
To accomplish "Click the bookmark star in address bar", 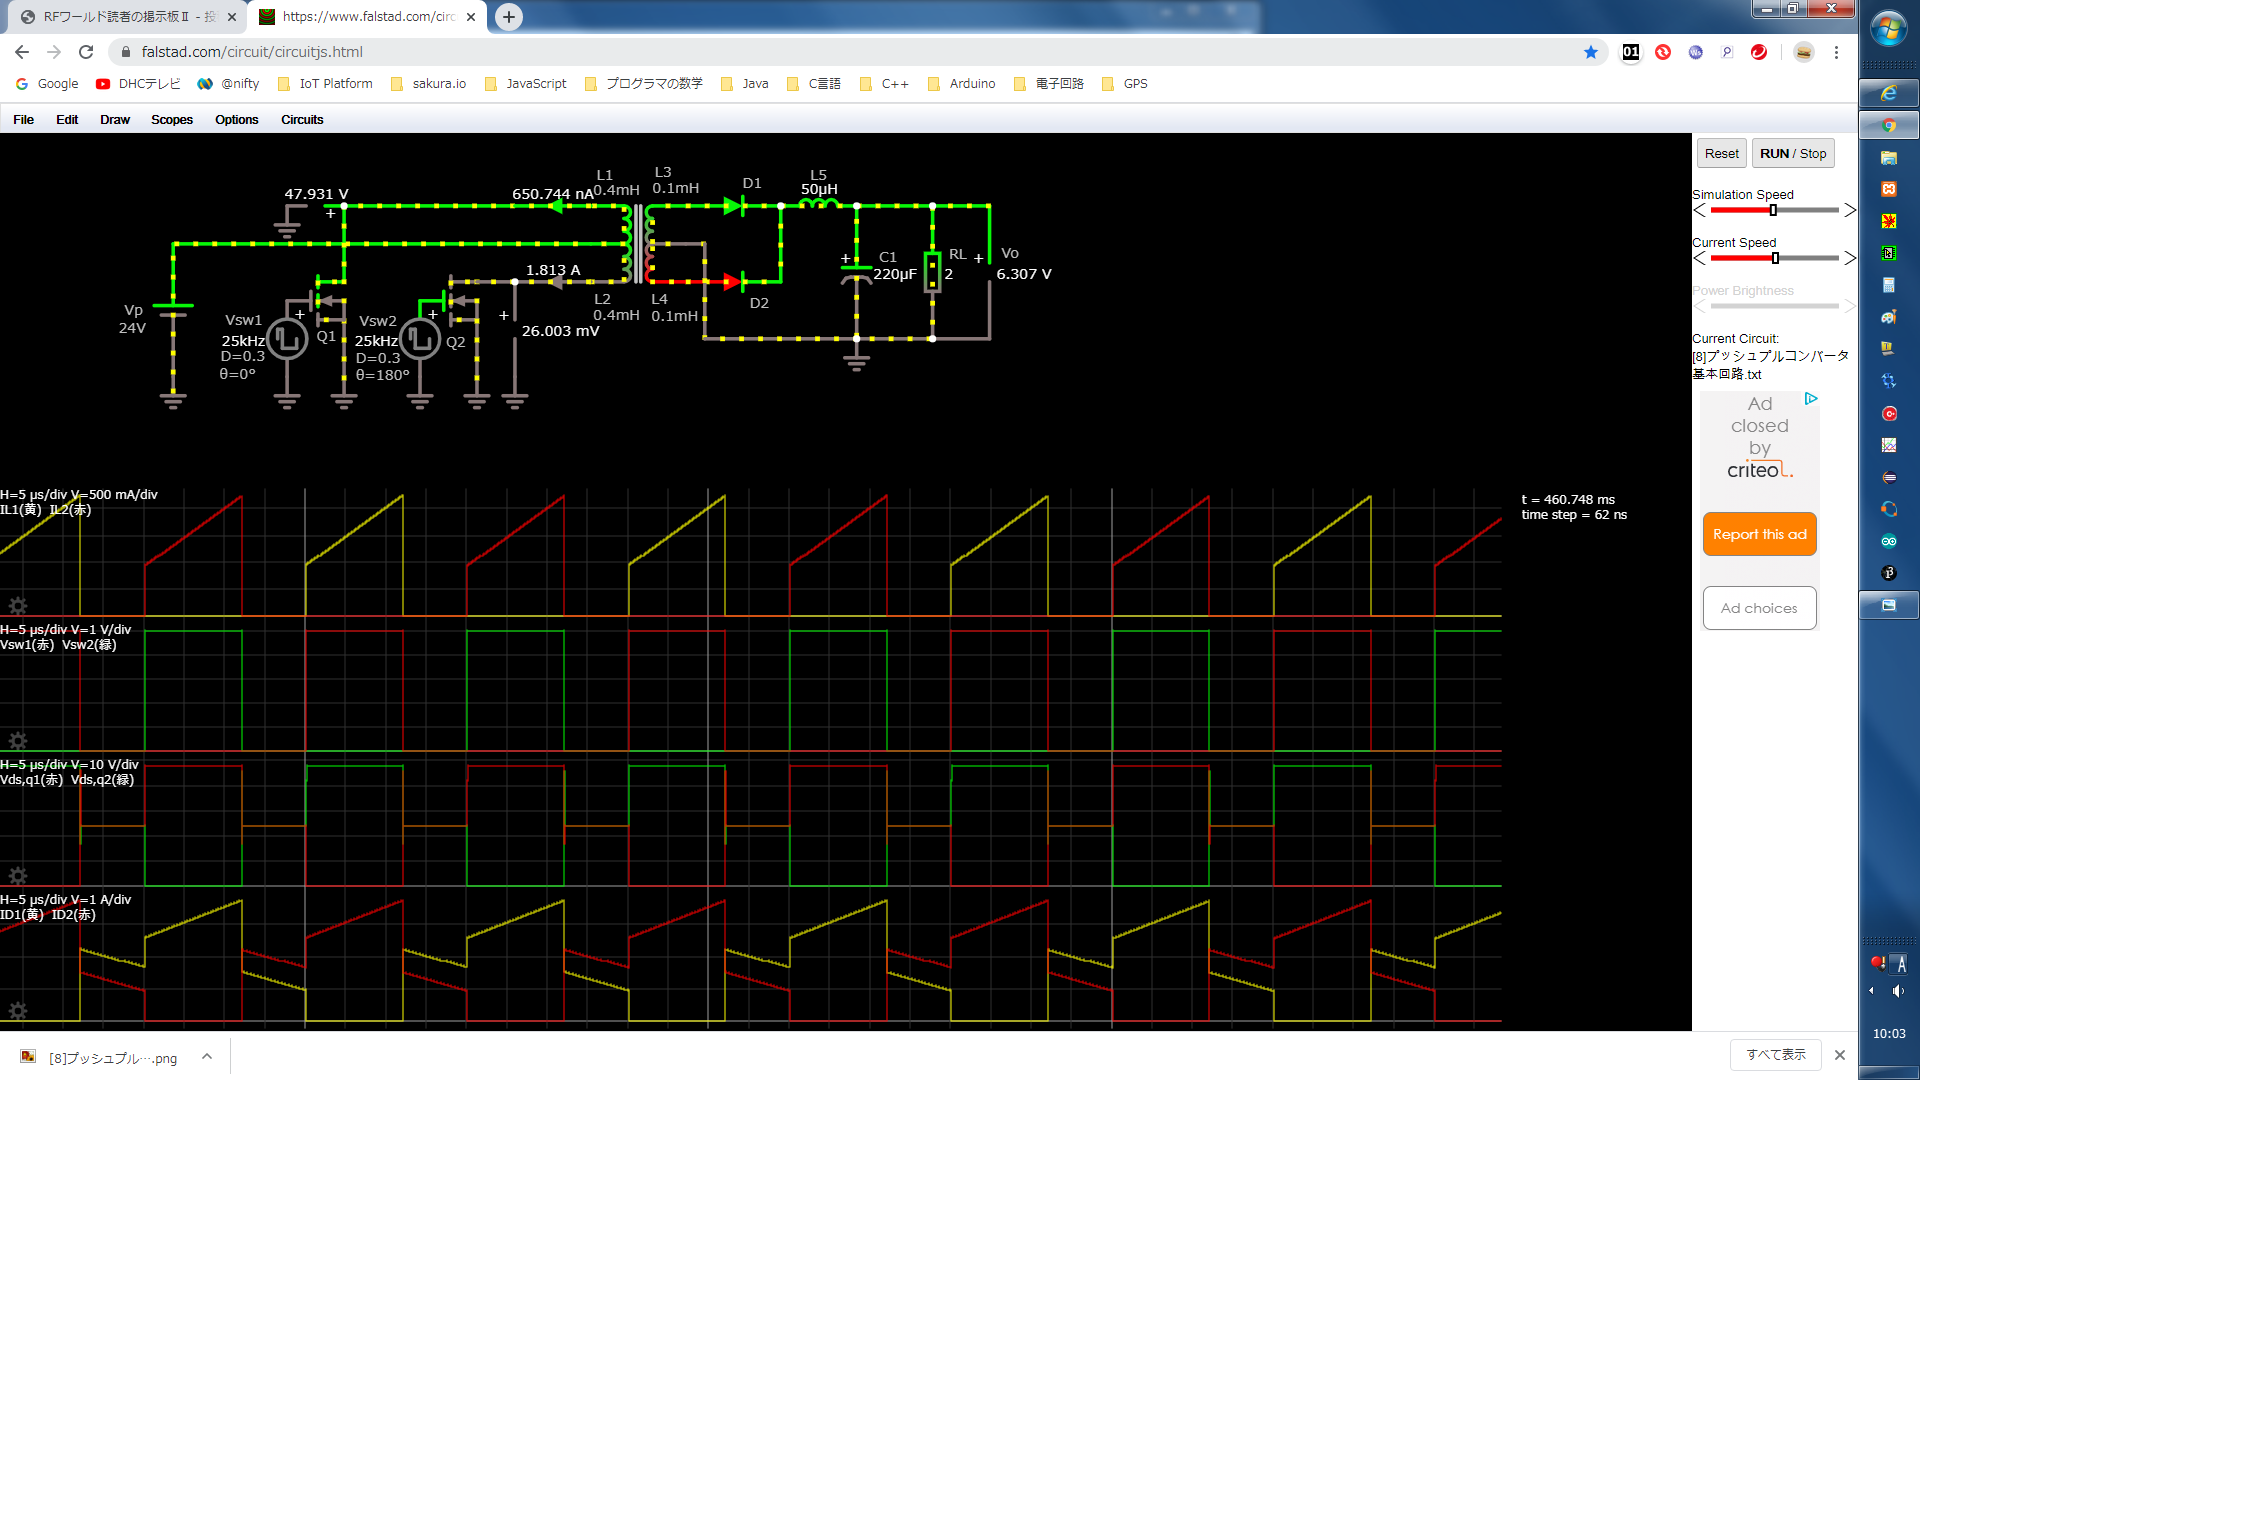I will coord(1590,52).
